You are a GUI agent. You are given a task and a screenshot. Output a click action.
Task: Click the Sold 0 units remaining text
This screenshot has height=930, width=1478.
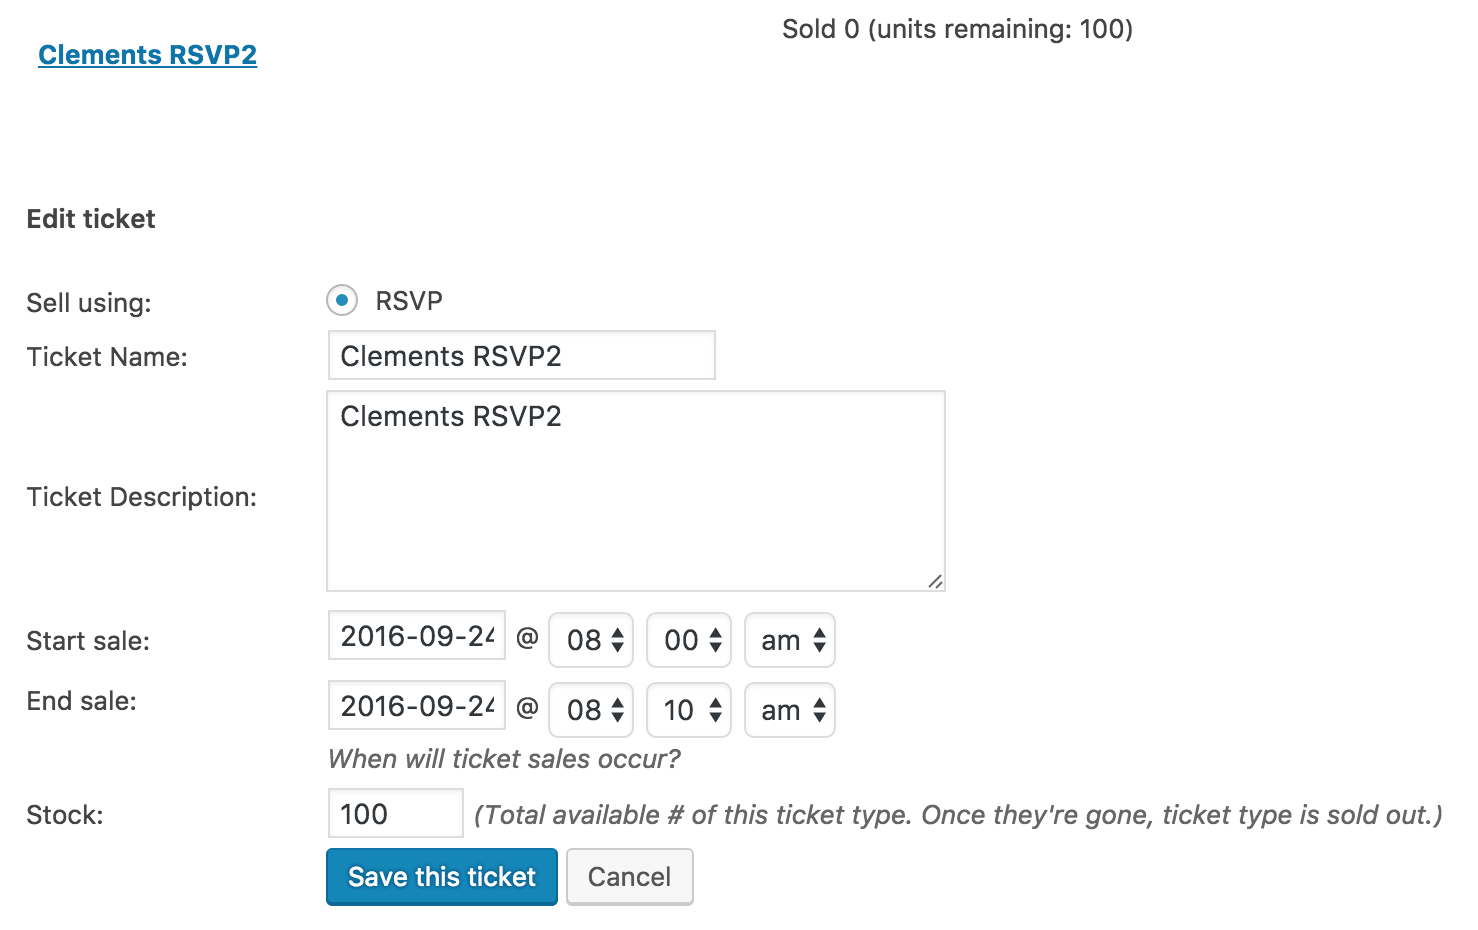pos(957,29)
